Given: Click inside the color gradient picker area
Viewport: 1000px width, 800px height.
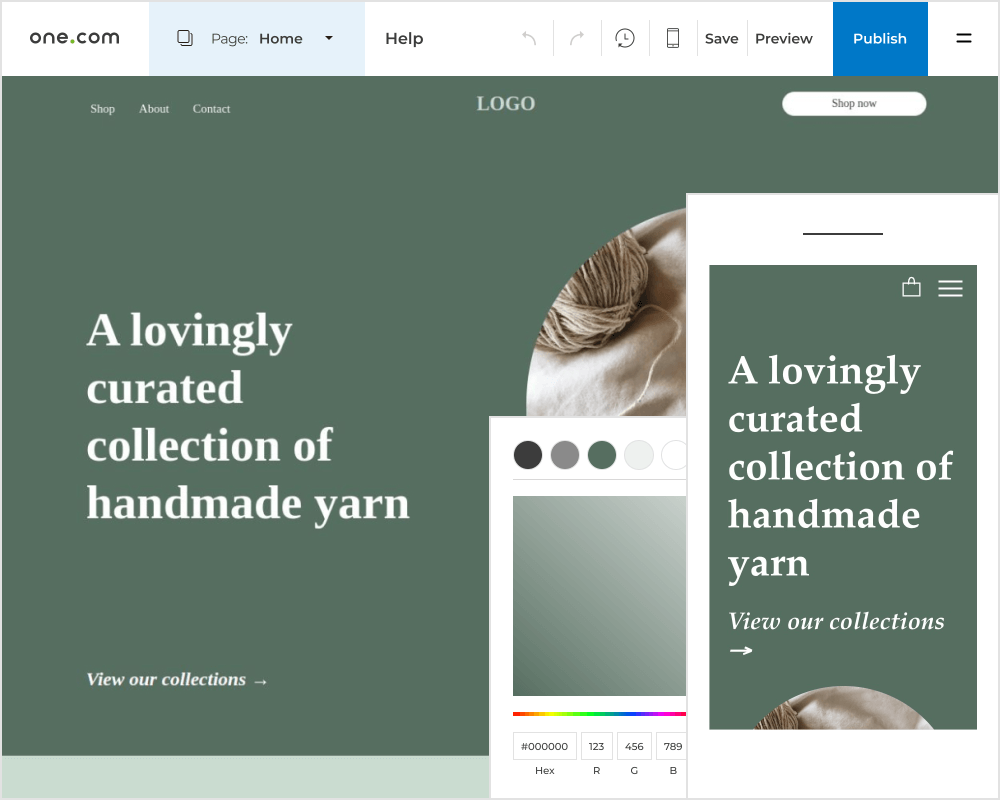Looking at the screenshot, I should click(599, 596).
